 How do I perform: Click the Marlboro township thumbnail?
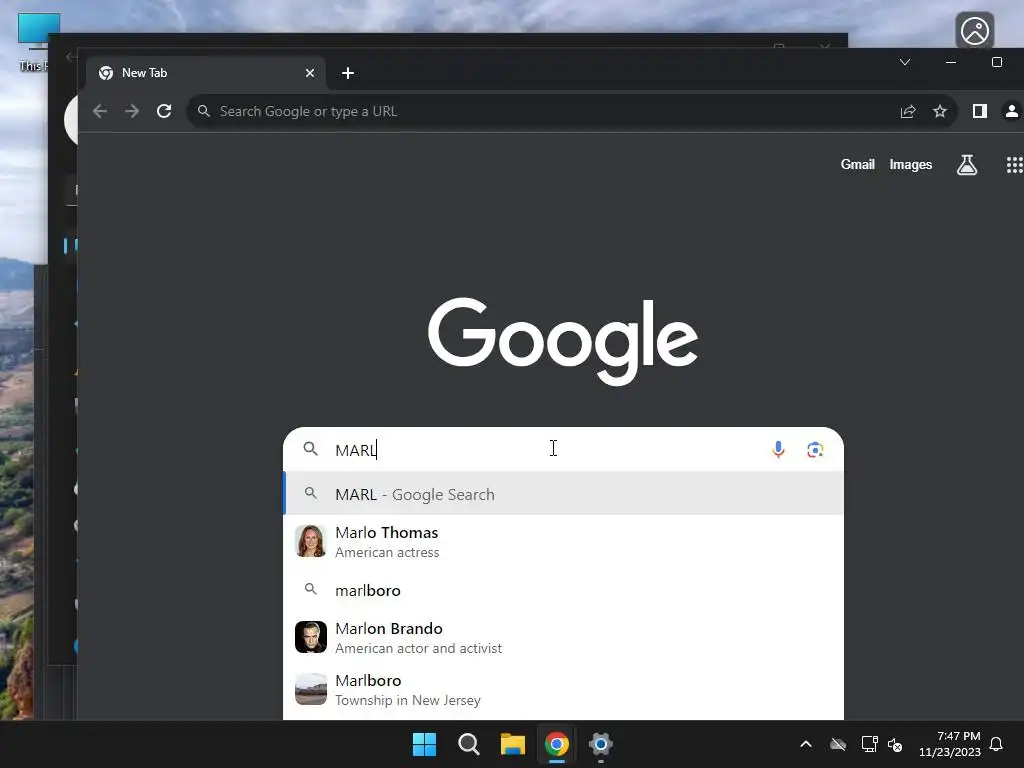pos(311,689)
